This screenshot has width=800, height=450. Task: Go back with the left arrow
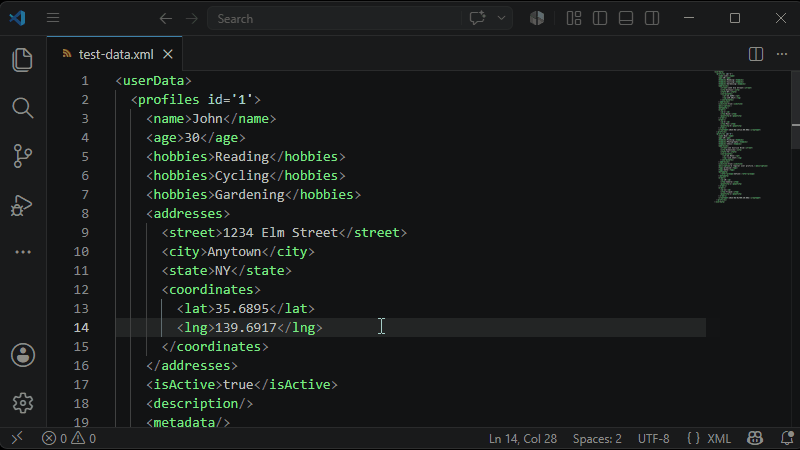[x=165, y=19]
